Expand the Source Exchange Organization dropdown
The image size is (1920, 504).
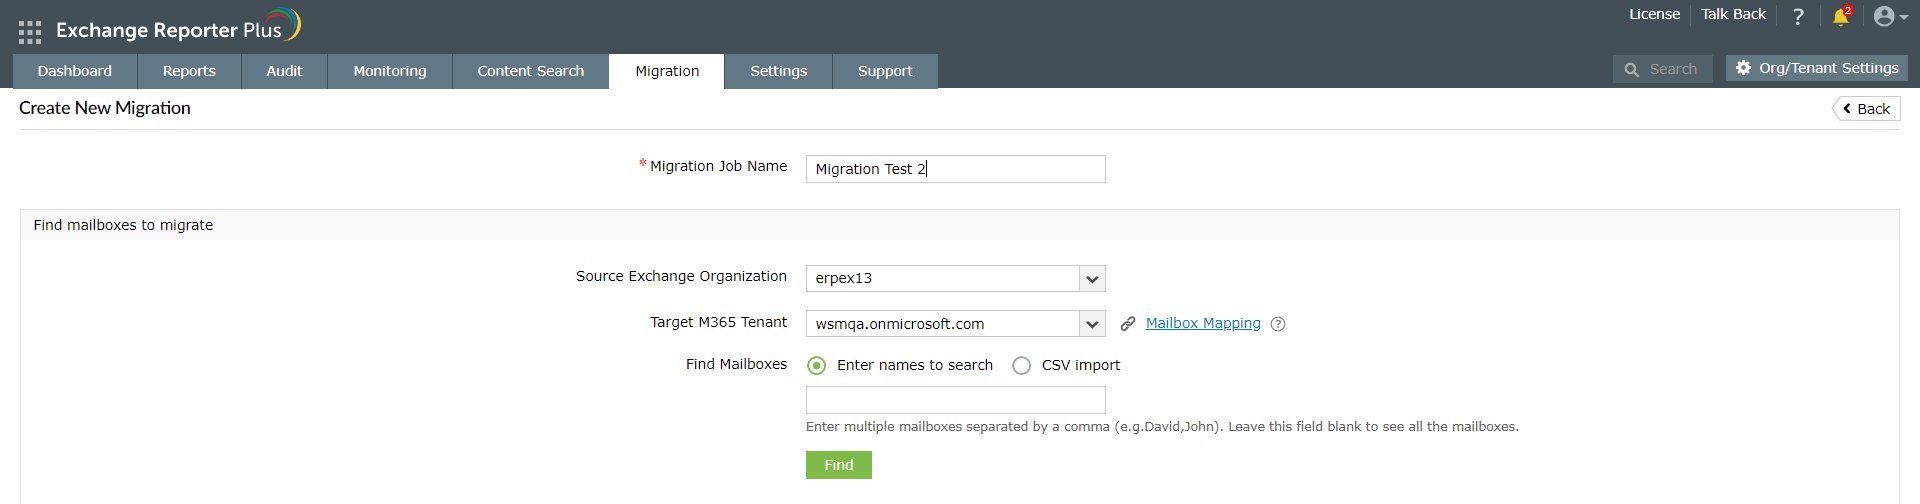(1092, 279)
